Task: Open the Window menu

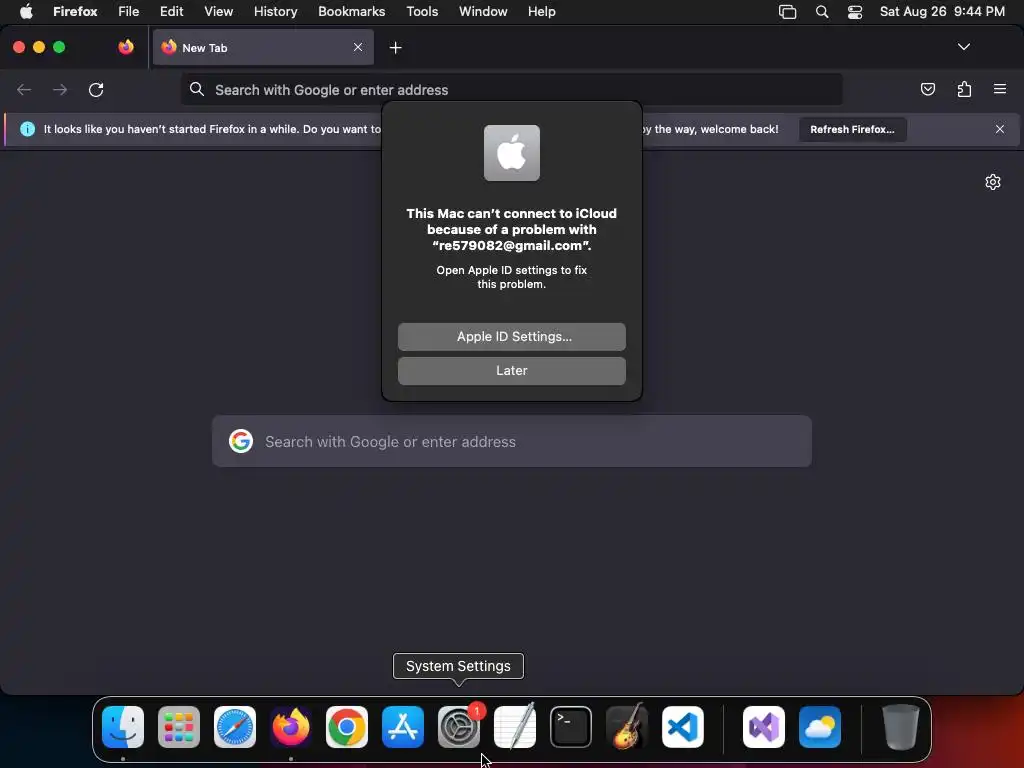Action: coord(483,12)
